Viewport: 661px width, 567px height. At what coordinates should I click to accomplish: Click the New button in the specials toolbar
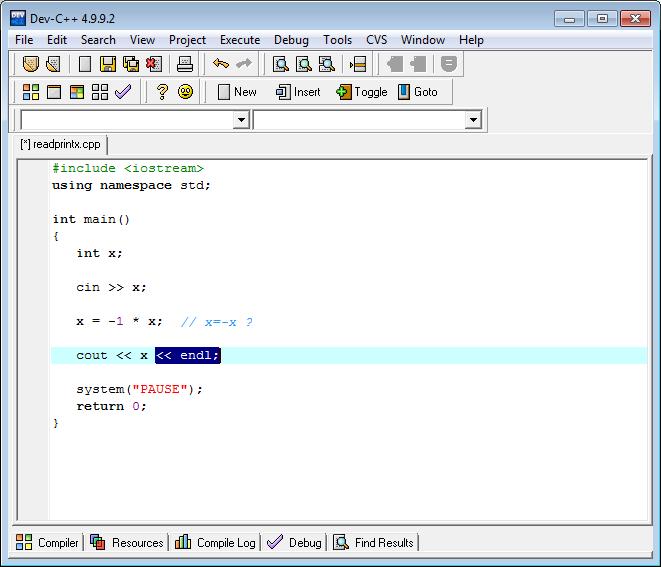(237, 91)
